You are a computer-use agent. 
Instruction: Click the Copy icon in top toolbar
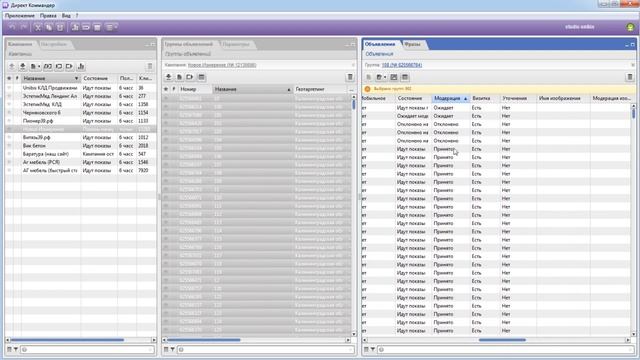coord(49,27)
